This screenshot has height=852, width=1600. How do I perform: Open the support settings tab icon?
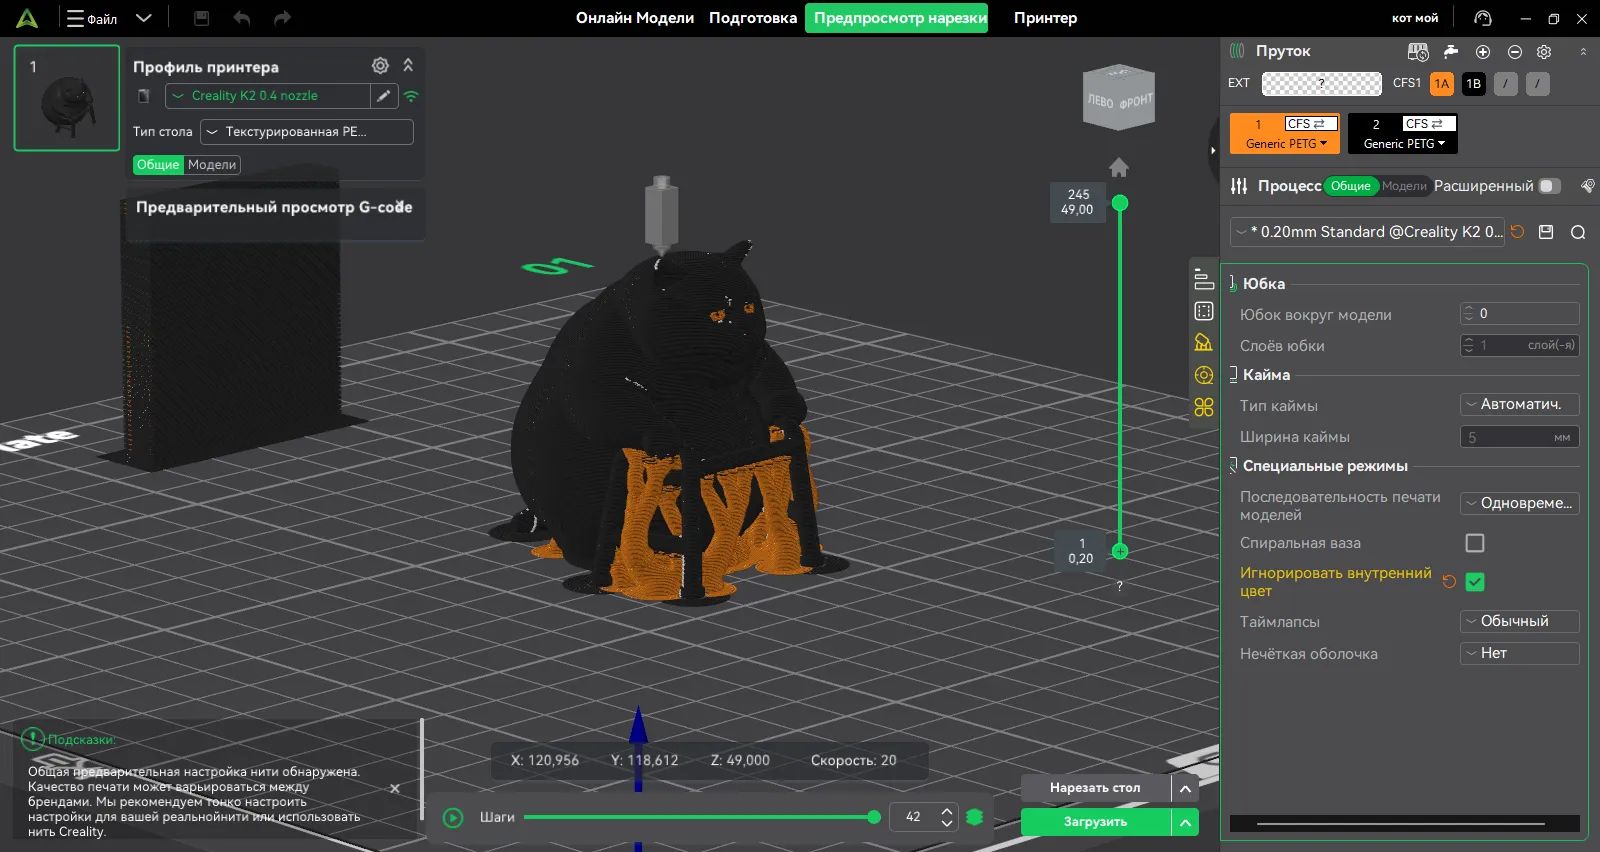pos(1204,343)
